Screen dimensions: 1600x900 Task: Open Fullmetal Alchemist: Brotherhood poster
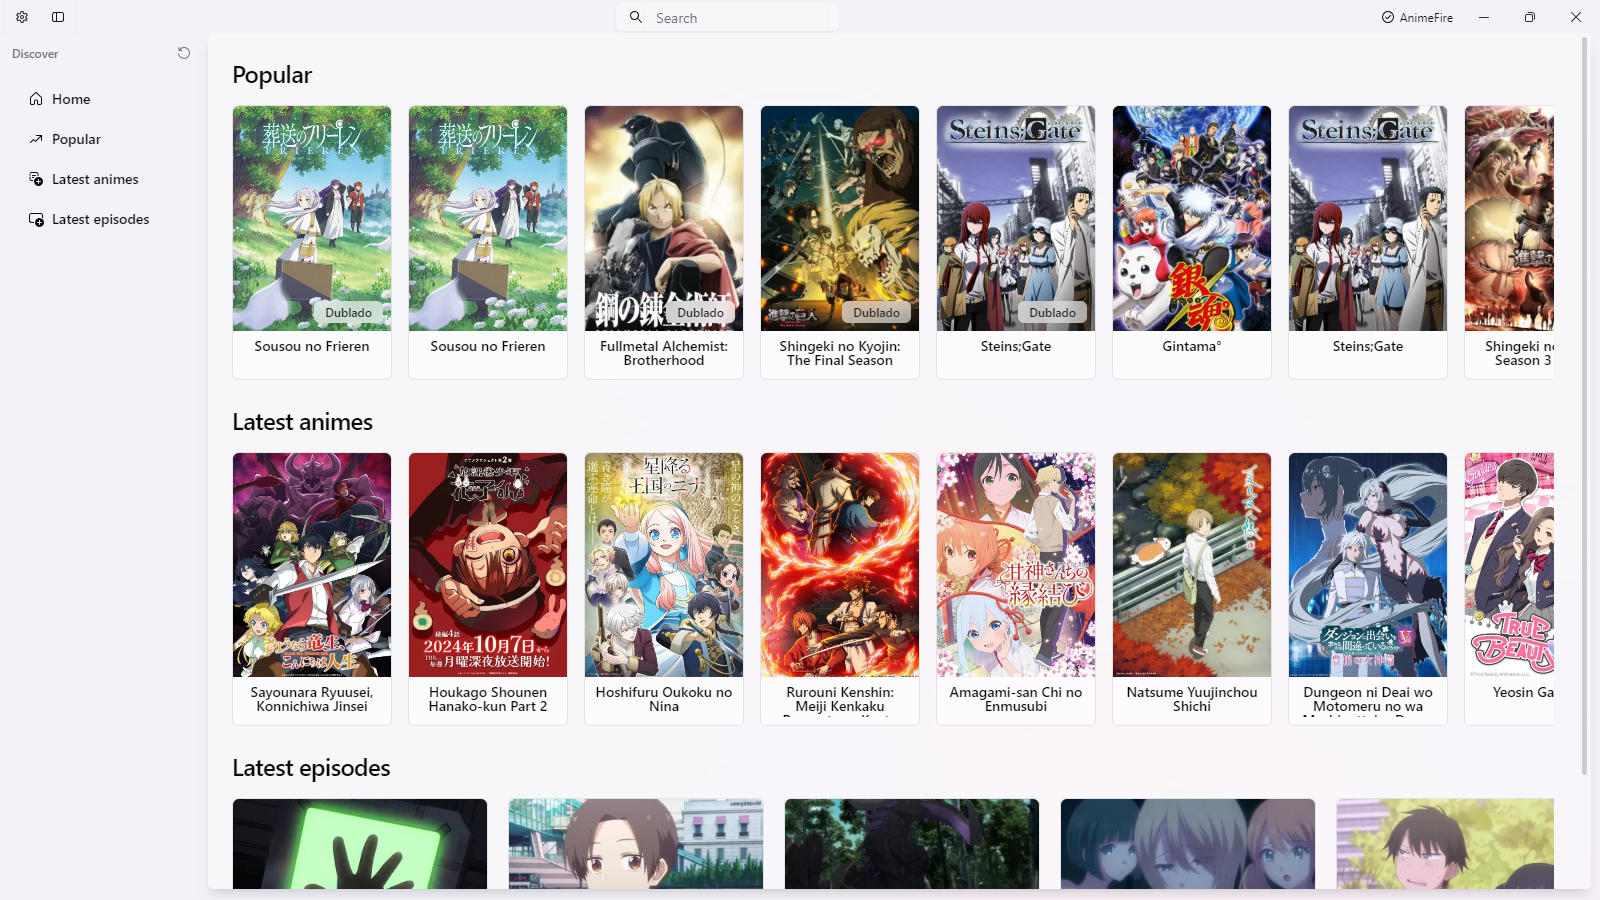[x=664, y=219]
